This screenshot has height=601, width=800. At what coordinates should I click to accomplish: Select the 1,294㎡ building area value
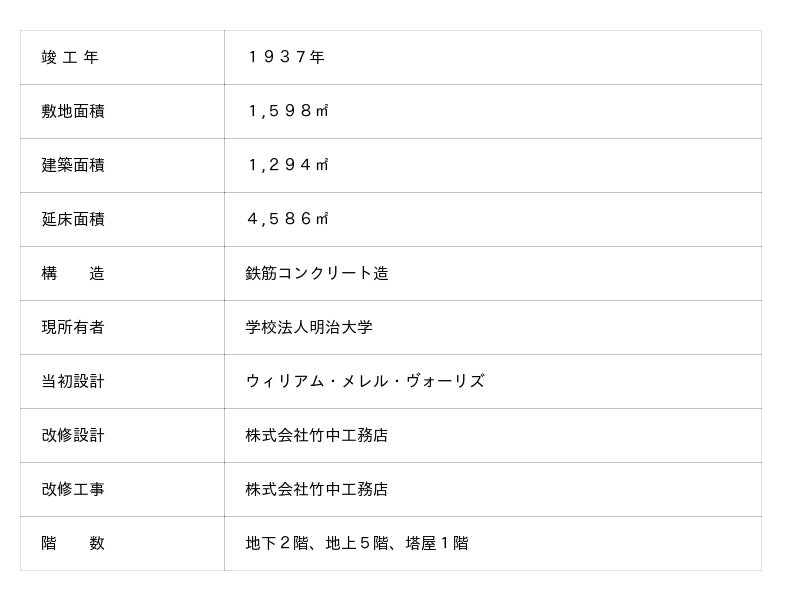pos(288,165)
